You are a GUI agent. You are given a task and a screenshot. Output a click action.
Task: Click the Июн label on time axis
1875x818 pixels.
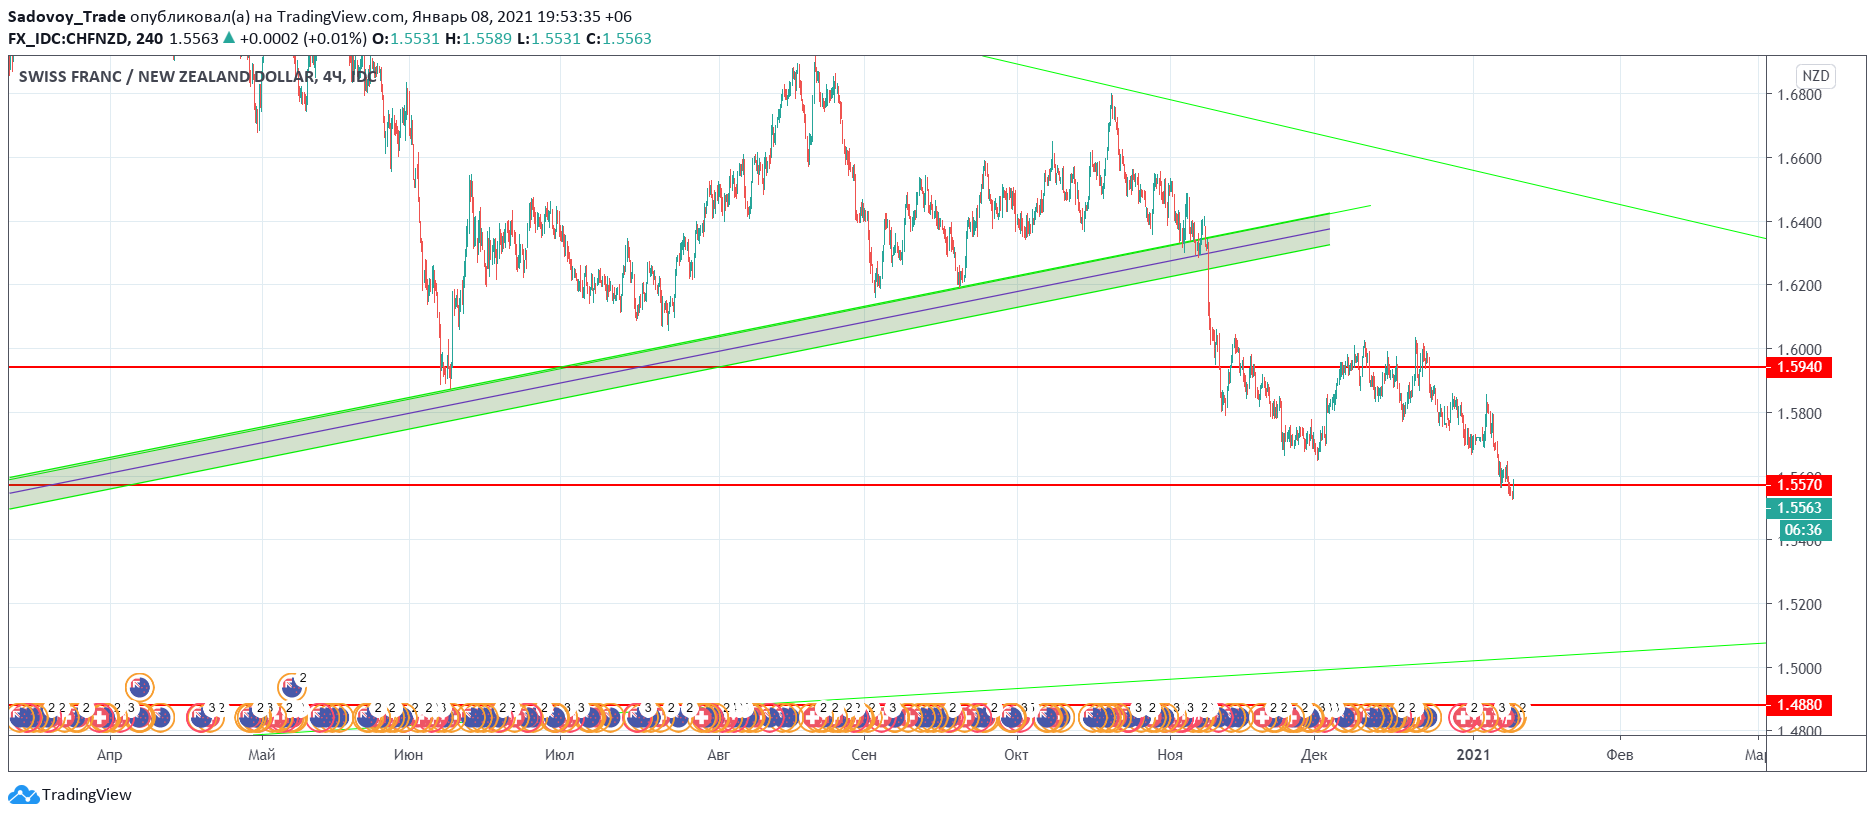tap(409, 755)
